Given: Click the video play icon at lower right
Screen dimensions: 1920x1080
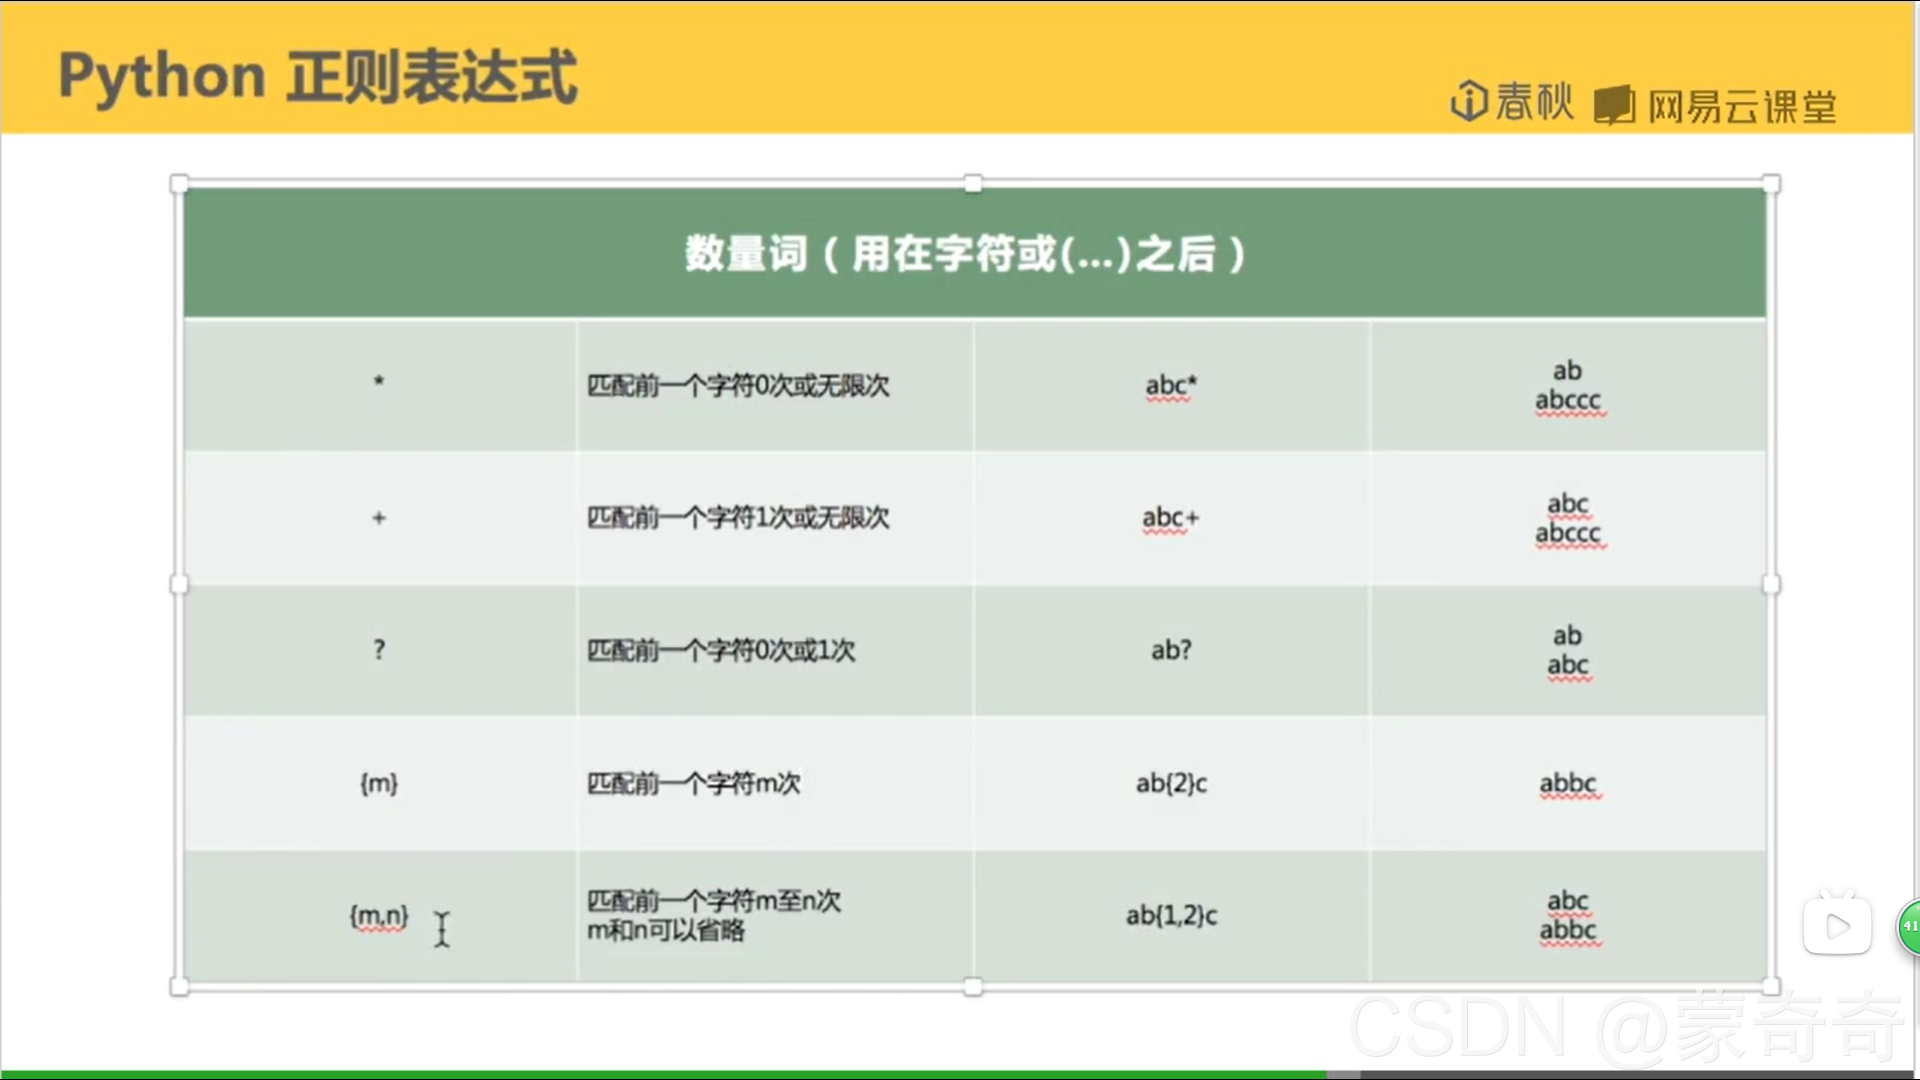Looking at the screenshot, I should tap(1837, 925).
